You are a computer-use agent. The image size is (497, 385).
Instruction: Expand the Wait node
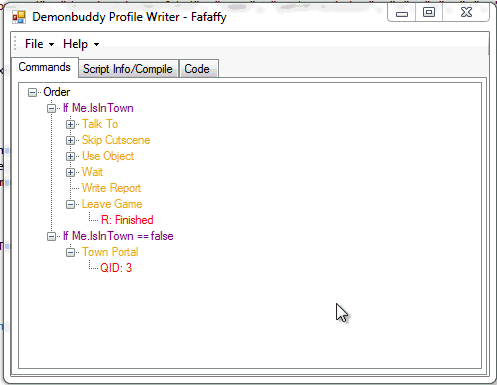(70, 172)
